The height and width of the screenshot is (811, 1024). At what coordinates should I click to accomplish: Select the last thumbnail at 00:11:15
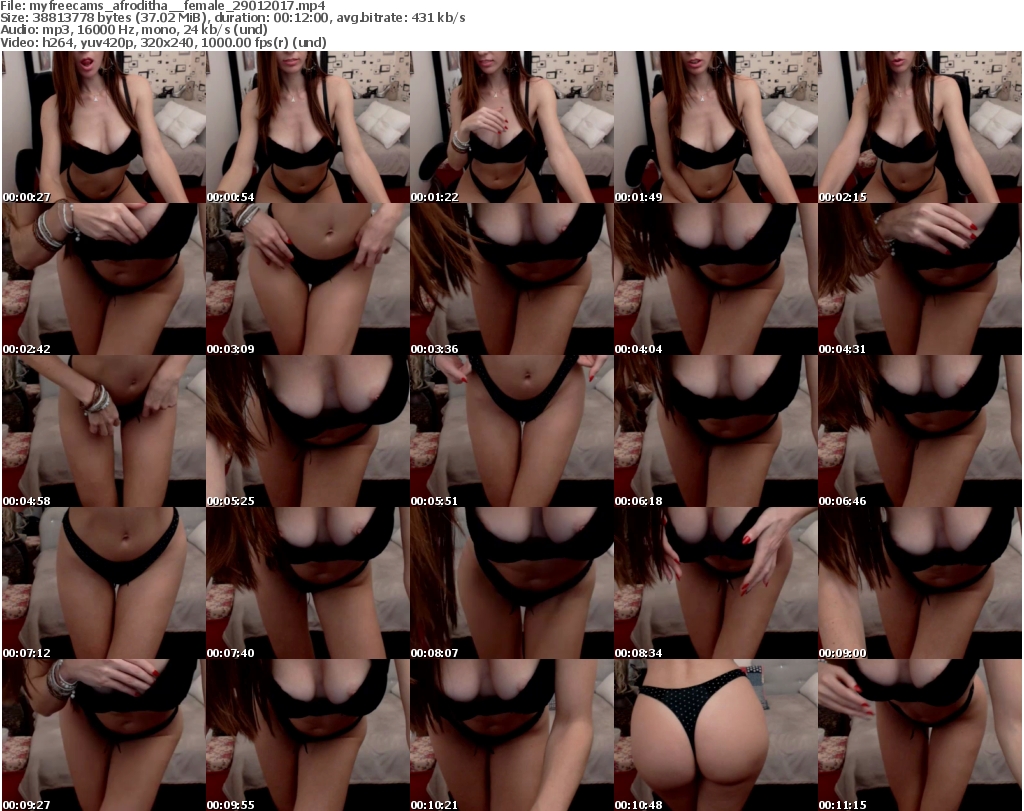click(919, 736)
